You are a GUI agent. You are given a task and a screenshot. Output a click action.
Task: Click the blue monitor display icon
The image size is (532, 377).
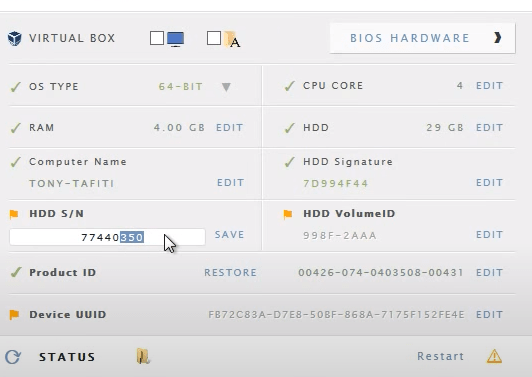tap(175, 39)
